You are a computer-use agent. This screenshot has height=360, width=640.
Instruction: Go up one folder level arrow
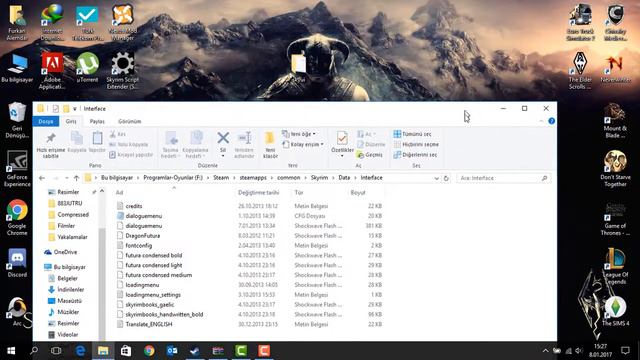[76, 178]
